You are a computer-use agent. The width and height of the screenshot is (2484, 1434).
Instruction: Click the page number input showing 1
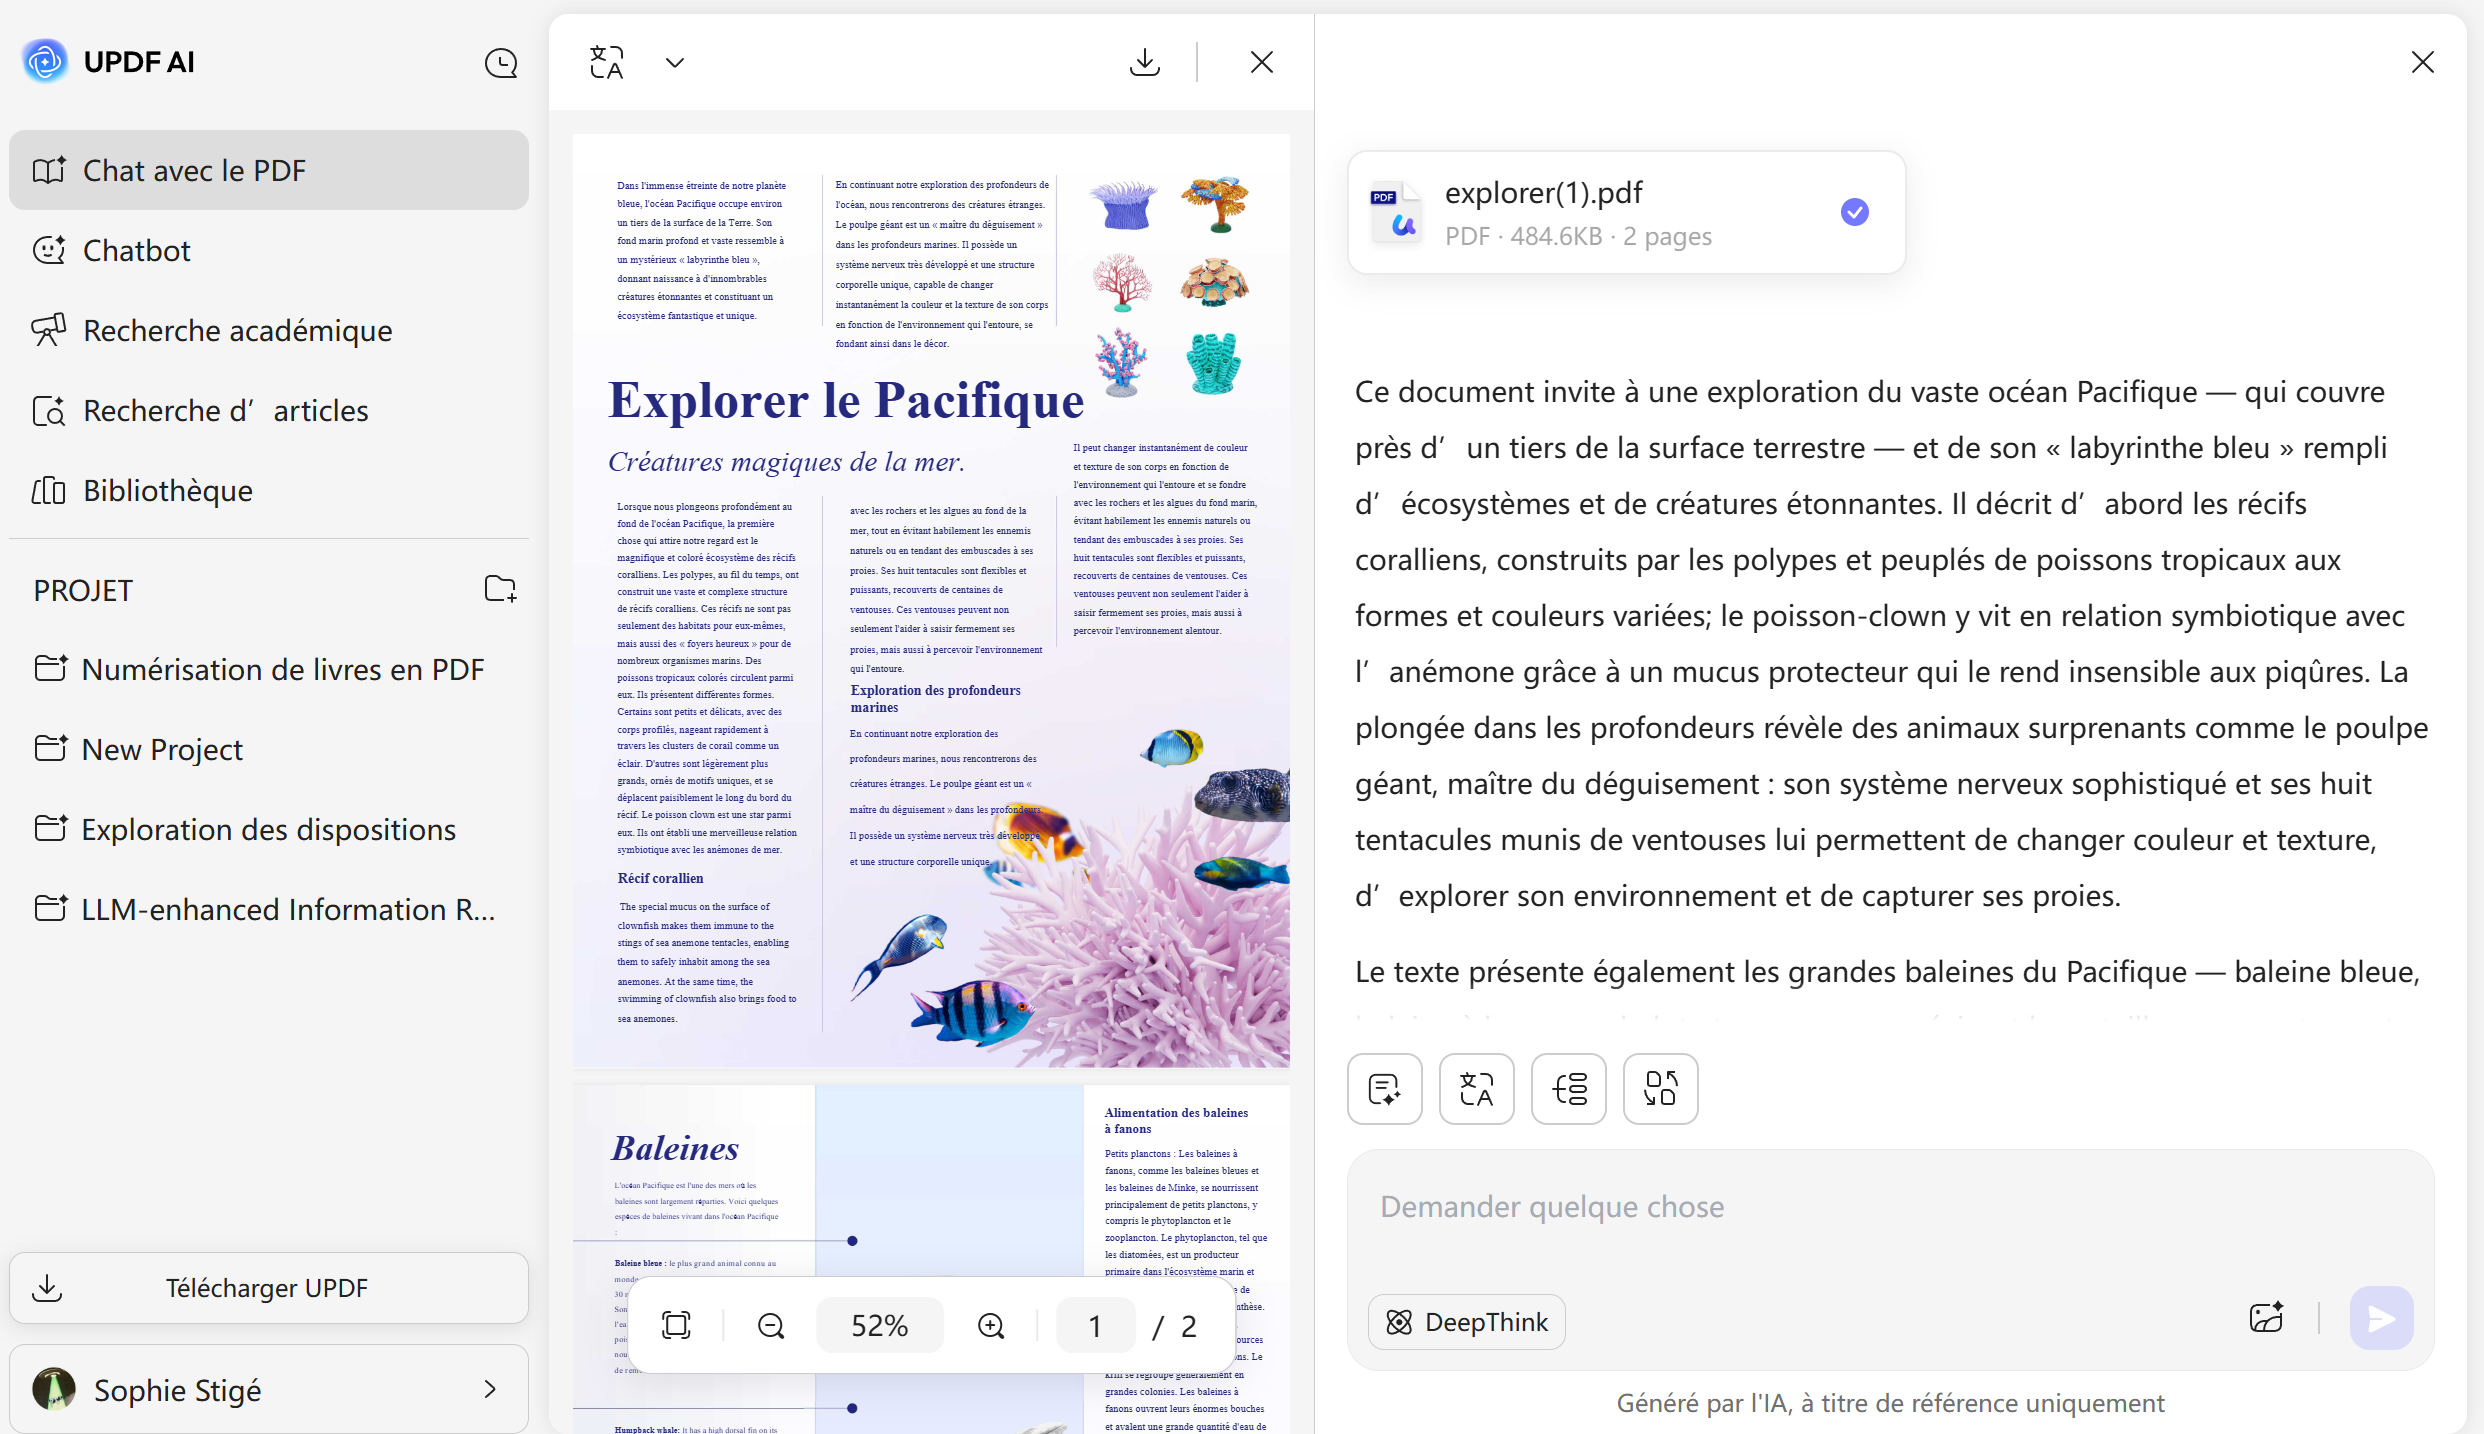[x=1095, y=1325]
